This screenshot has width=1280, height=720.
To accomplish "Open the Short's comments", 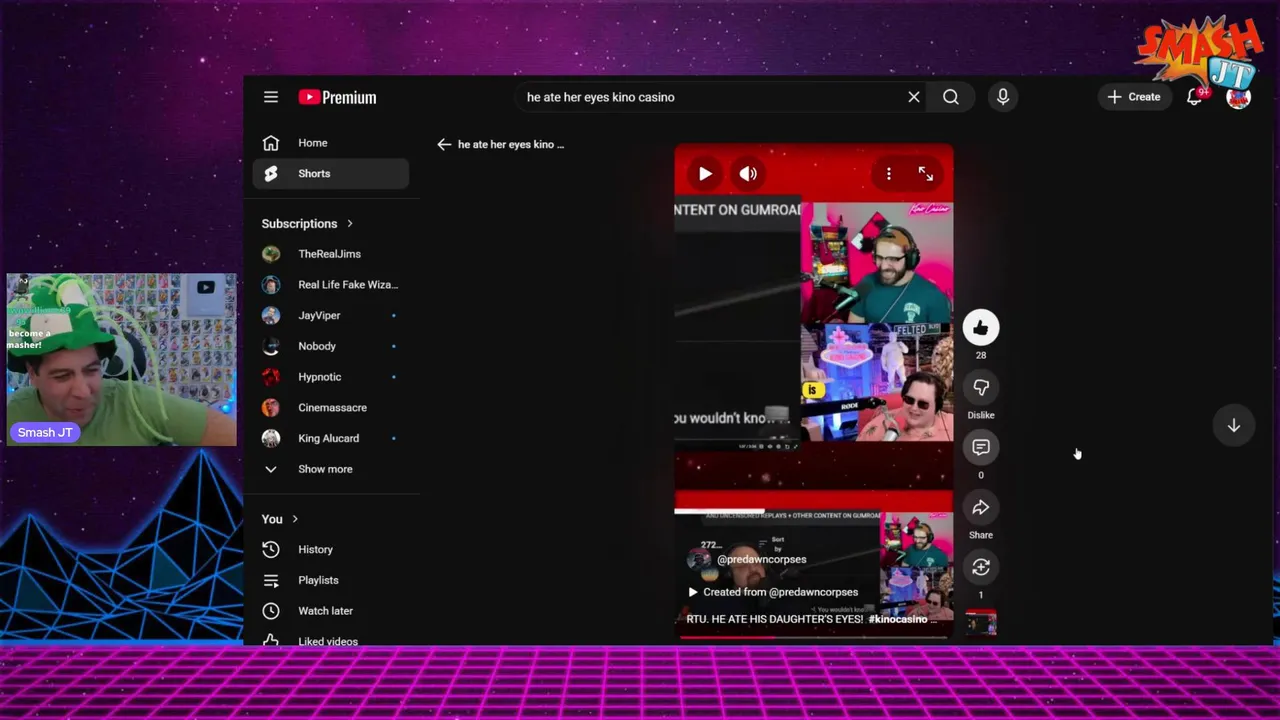I will pos(981,447).
